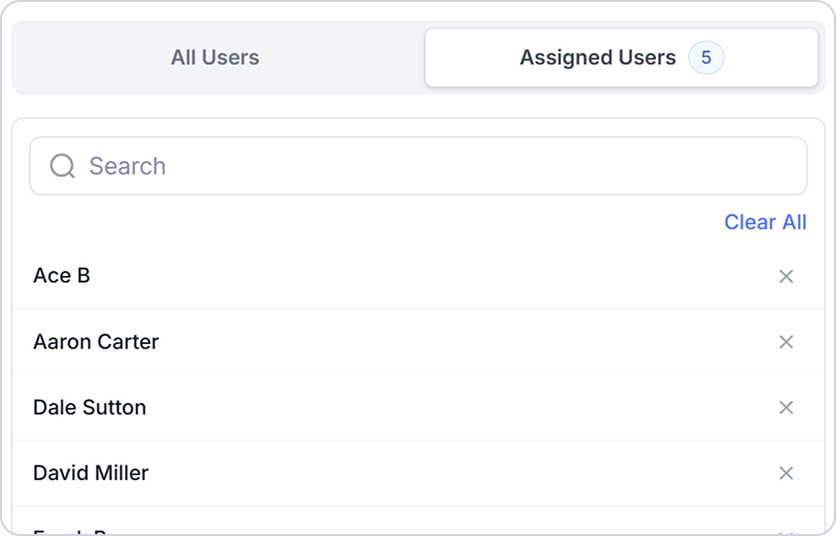This screenshot has height=536, width=836.
Task: Focus the Search input field
Action: [x=418, y=166]
